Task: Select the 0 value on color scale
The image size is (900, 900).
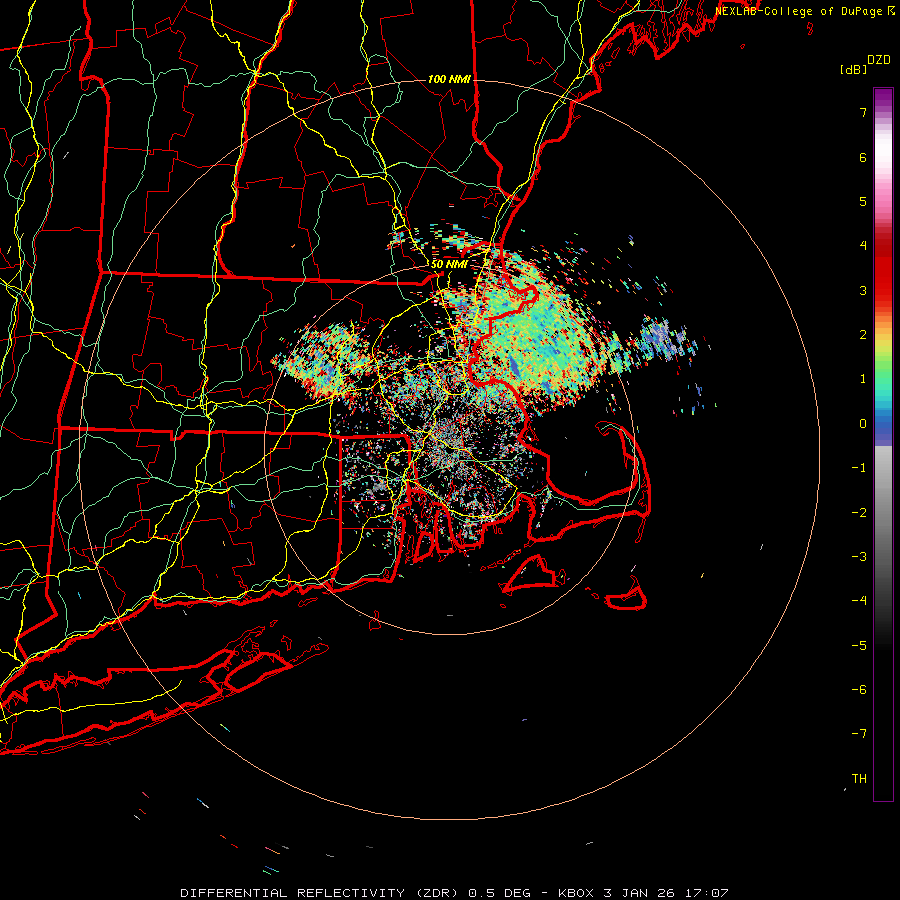Action: (863, 424)
